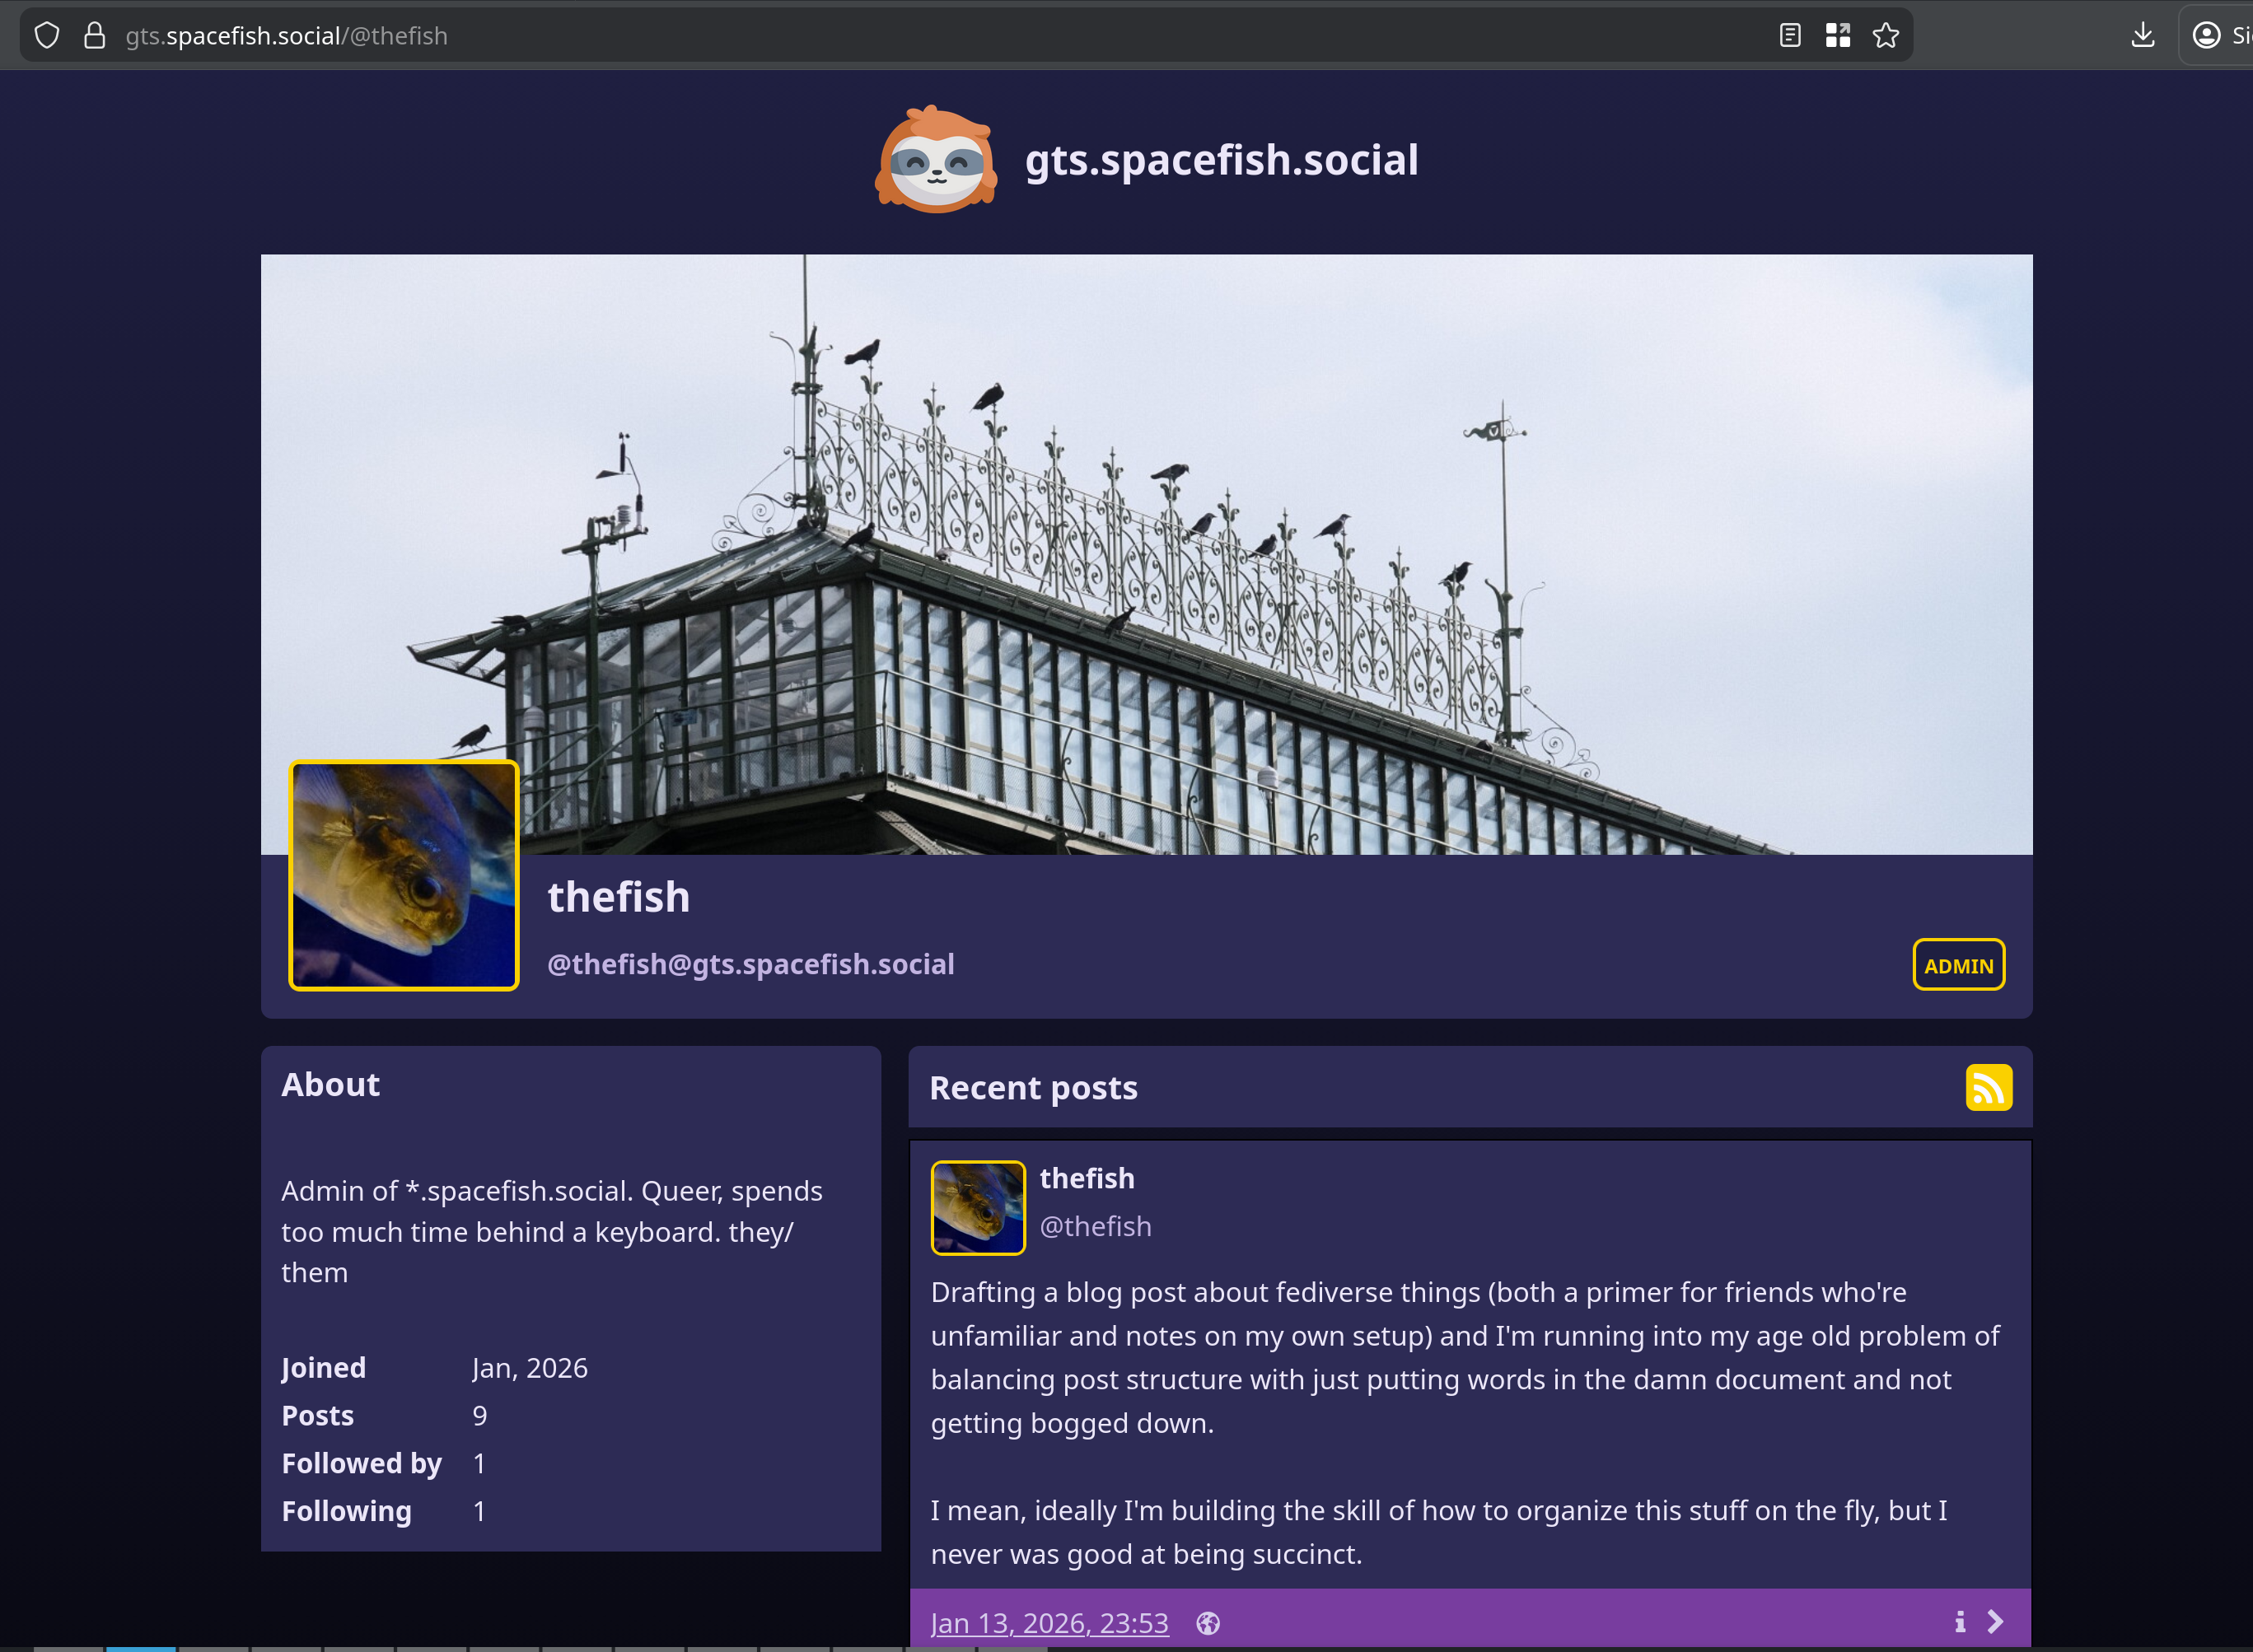Click into the browser address bar
2253x1652 pixels.
(700, 34)
